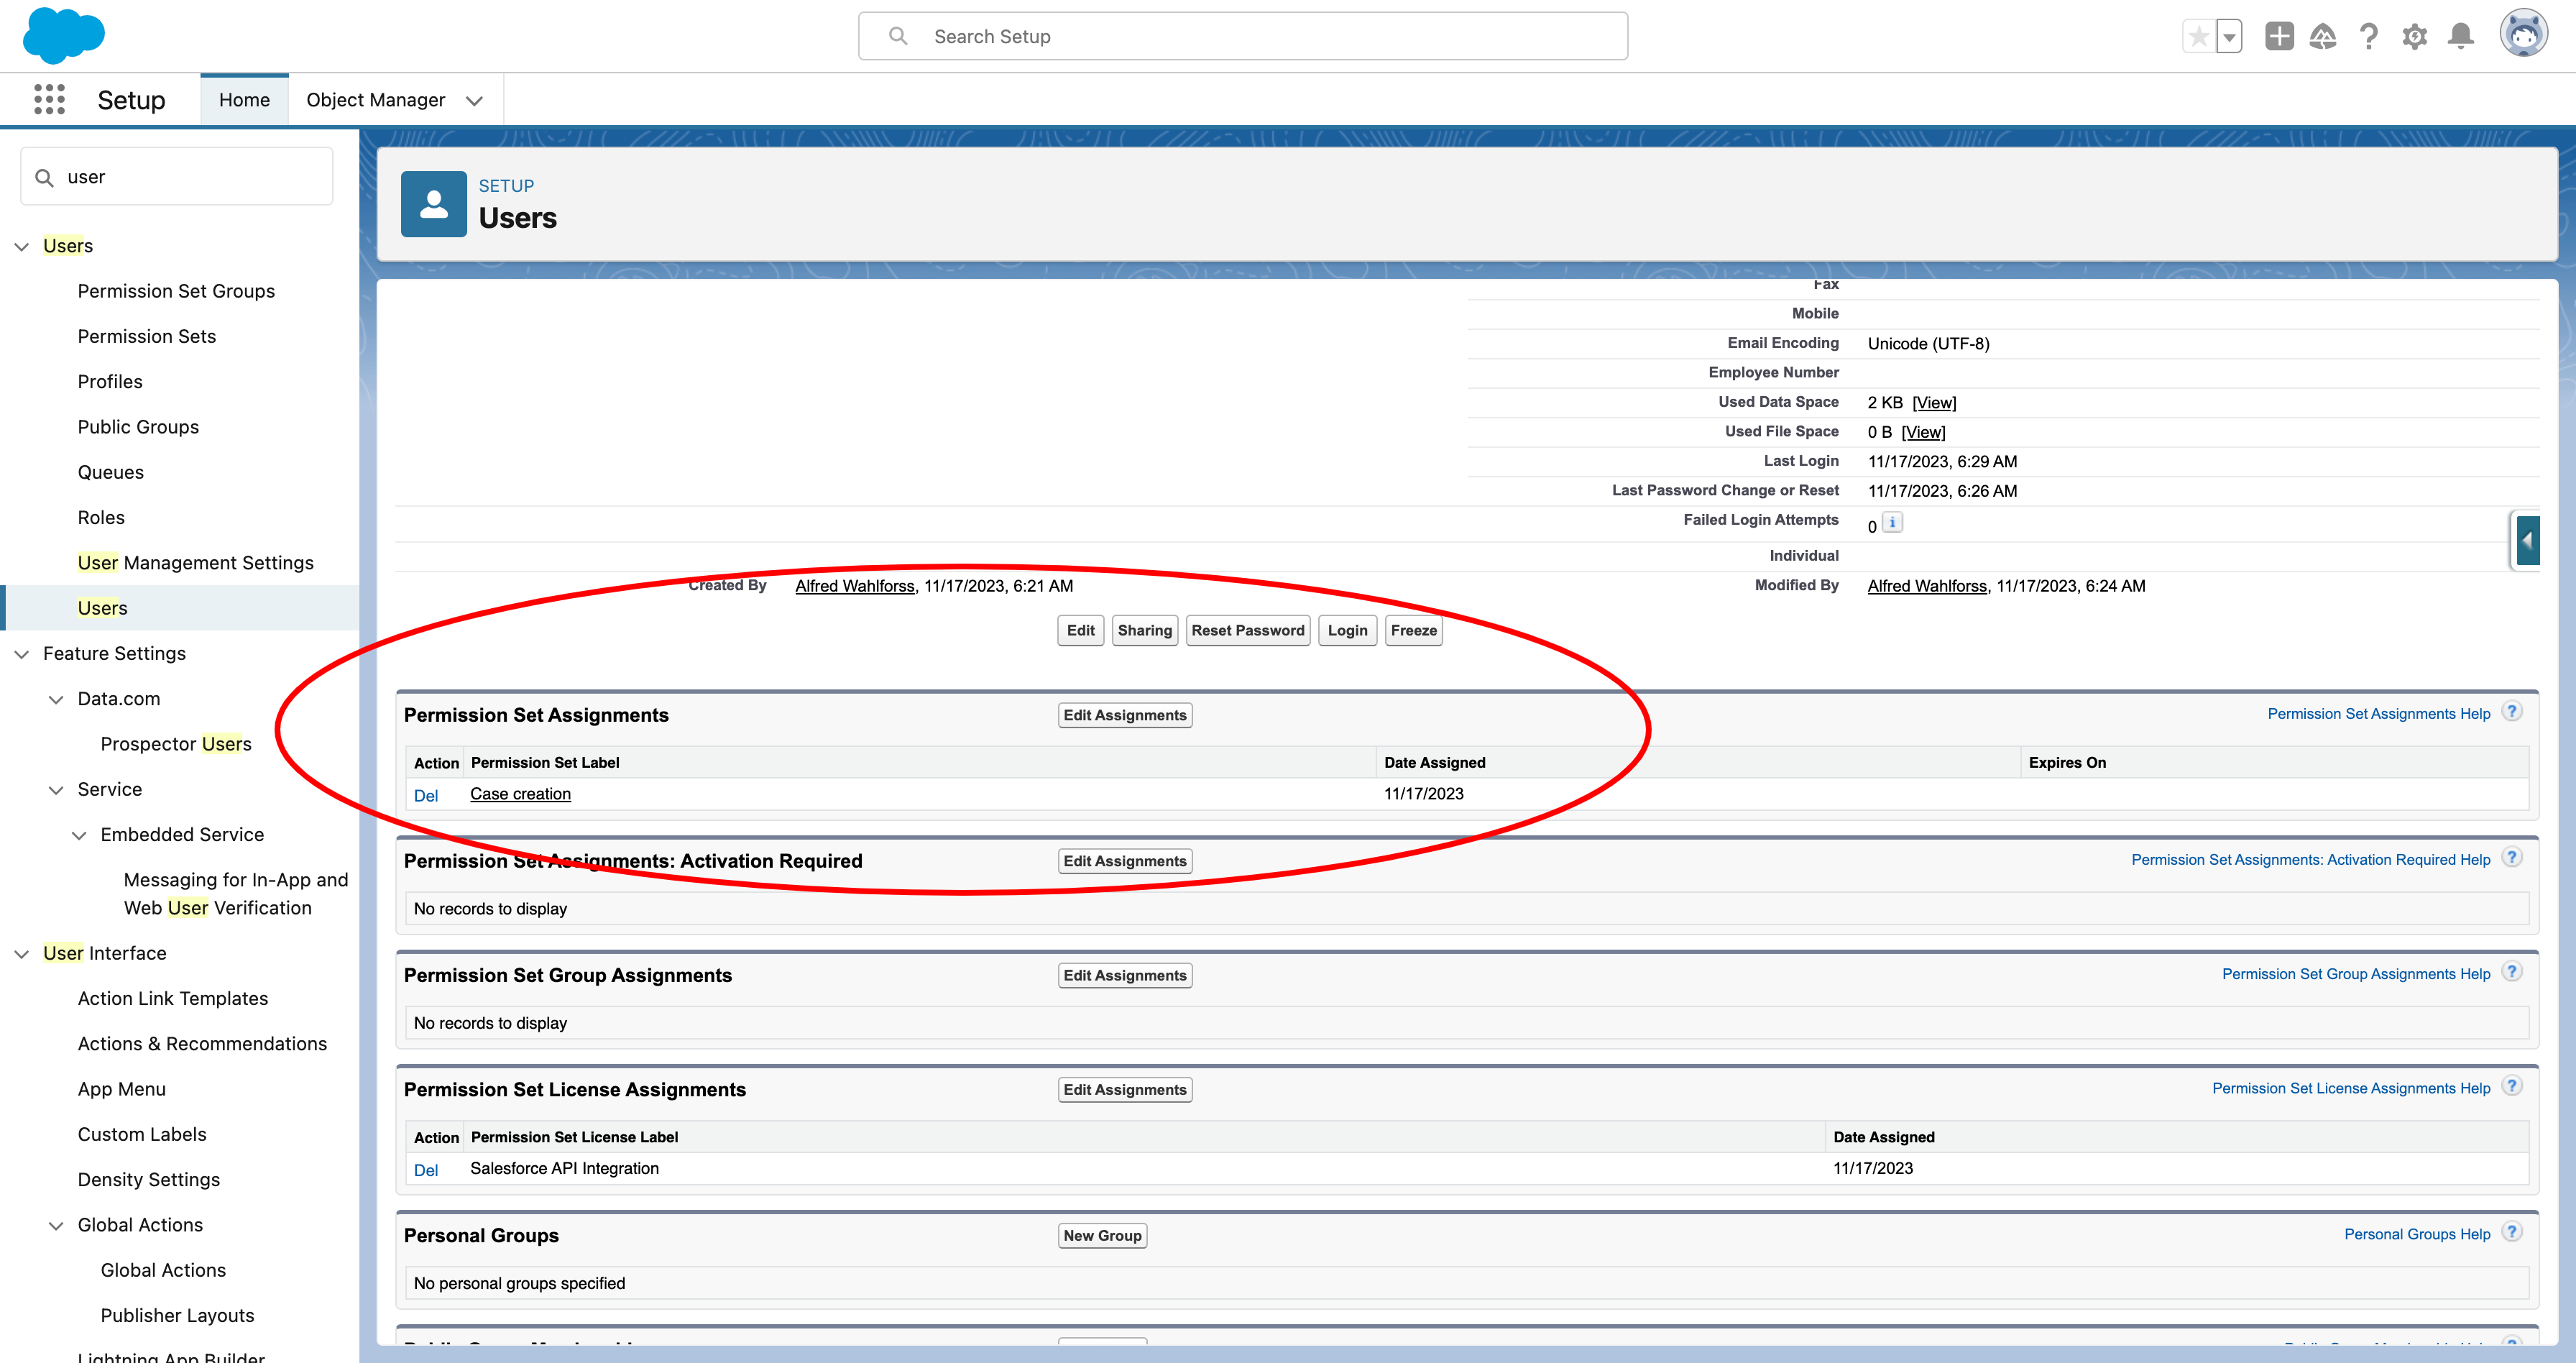Viewport: 2576px width, 1363px height.
Task: Open Action Link Templates
Action: [x=173, y=999]
